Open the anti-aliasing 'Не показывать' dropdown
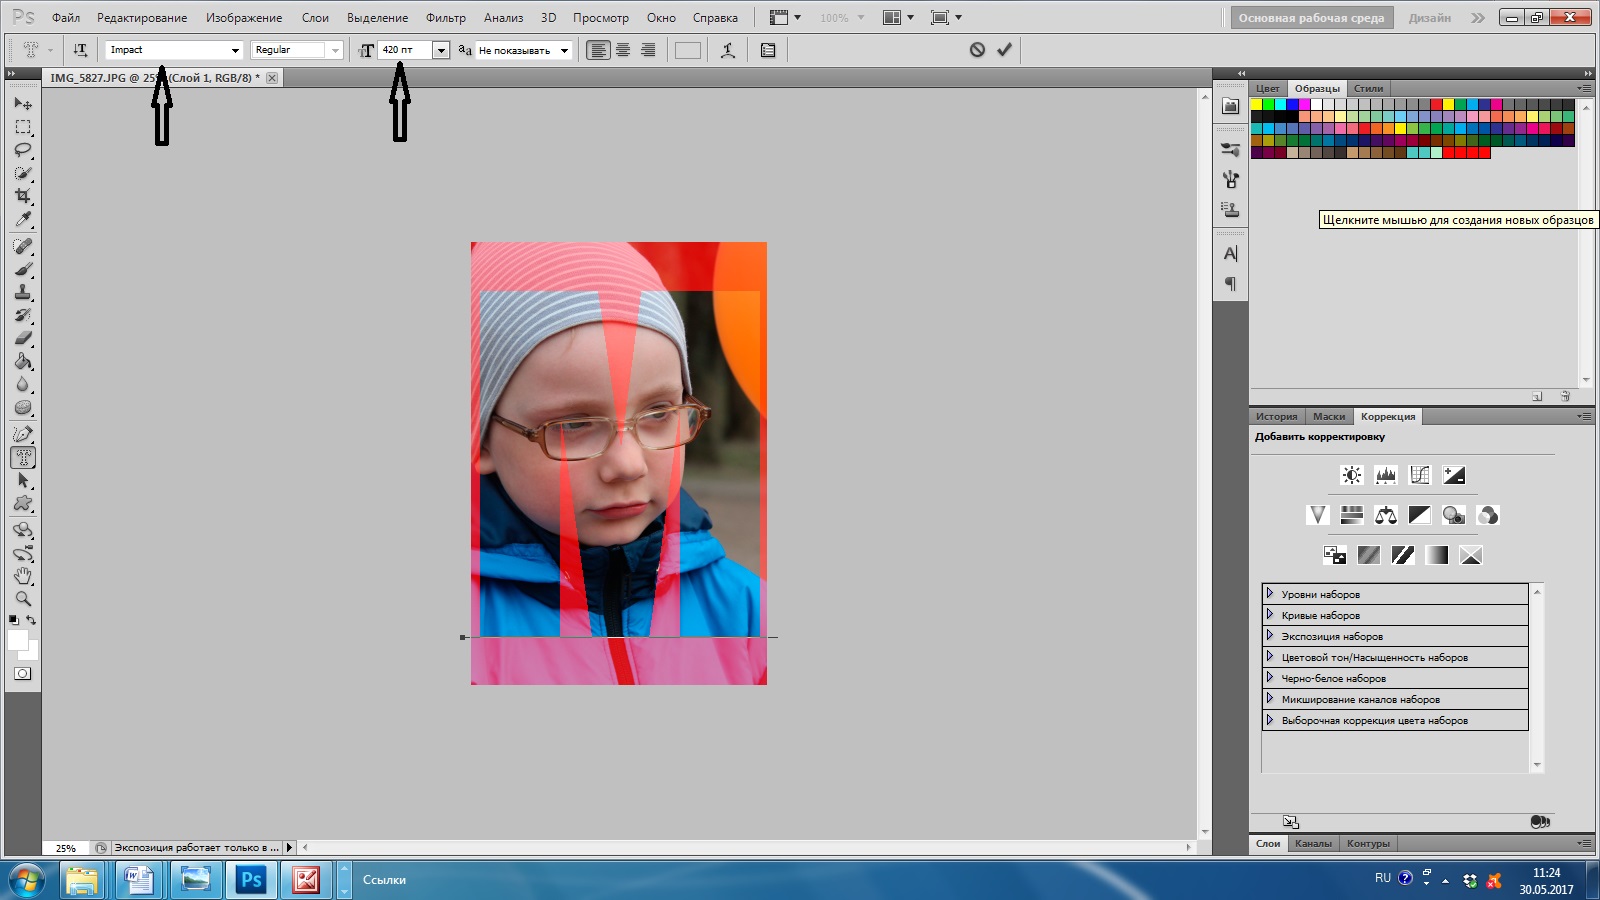This screenshot has width=1600, height=900. (x=564, y=50)
